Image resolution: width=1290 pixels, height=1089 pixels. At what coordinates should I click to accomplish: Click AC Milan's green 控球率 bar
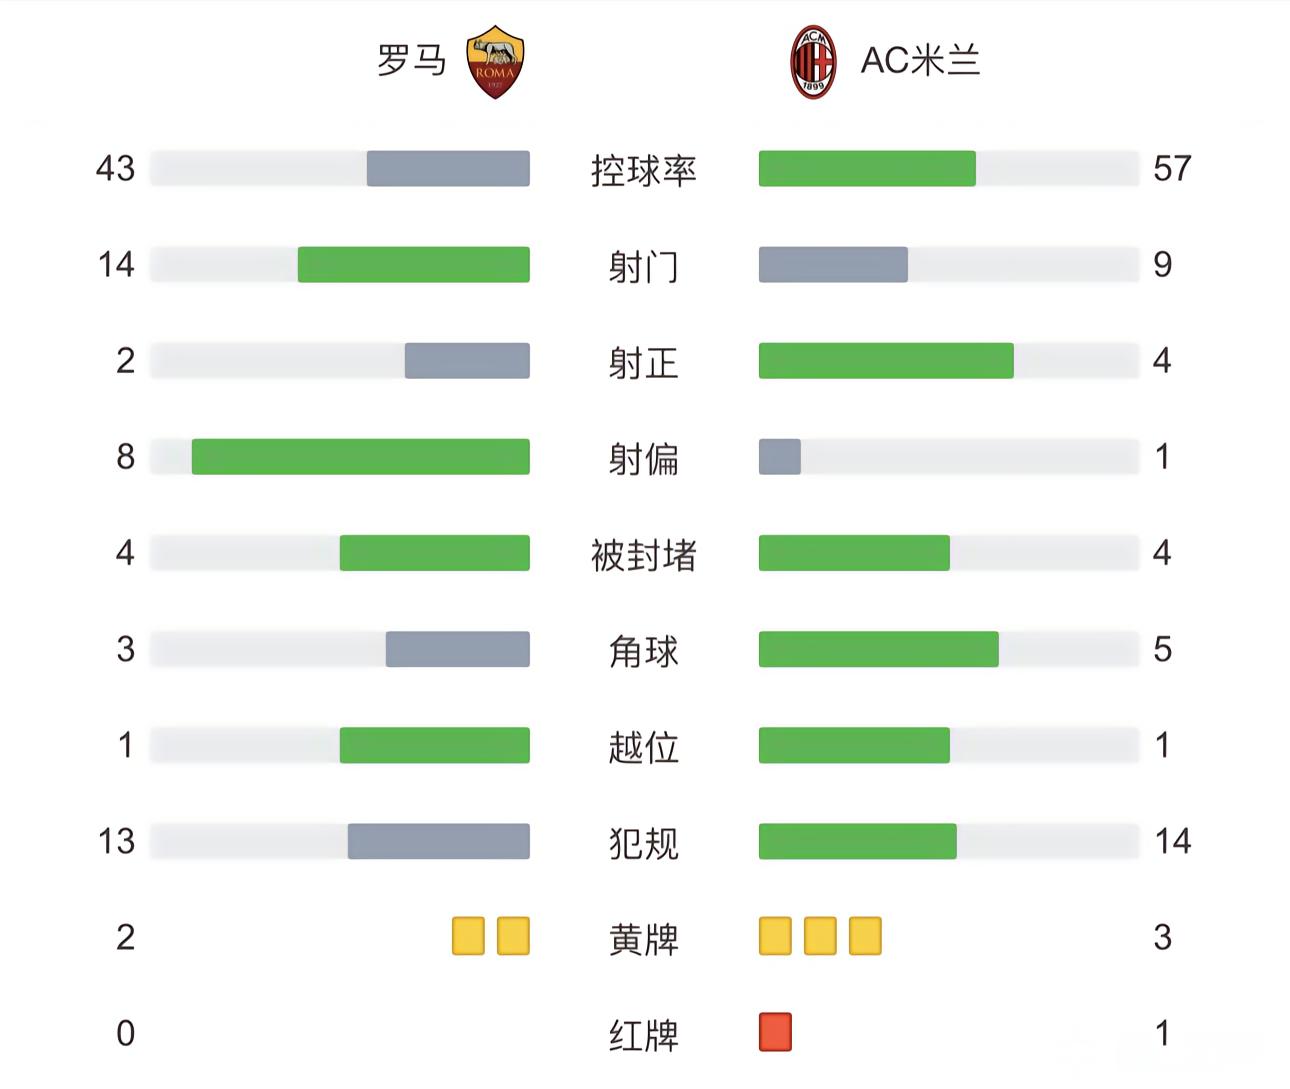point(867,169)
